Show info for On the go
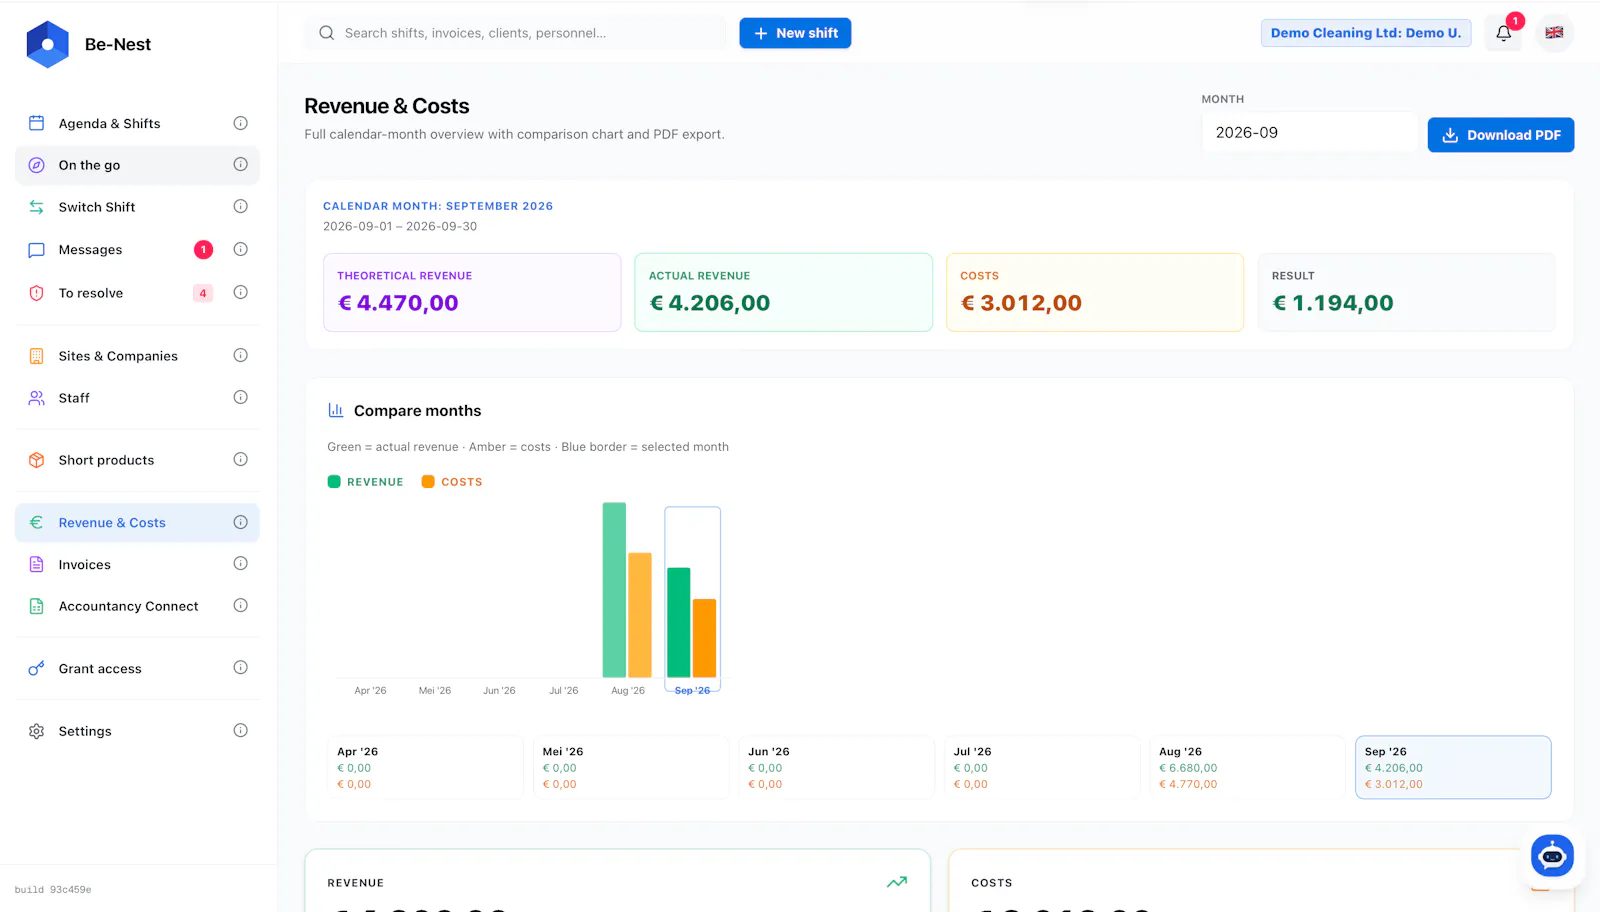The width and height of the screenshot is (1600, 912). click(241, 164)
